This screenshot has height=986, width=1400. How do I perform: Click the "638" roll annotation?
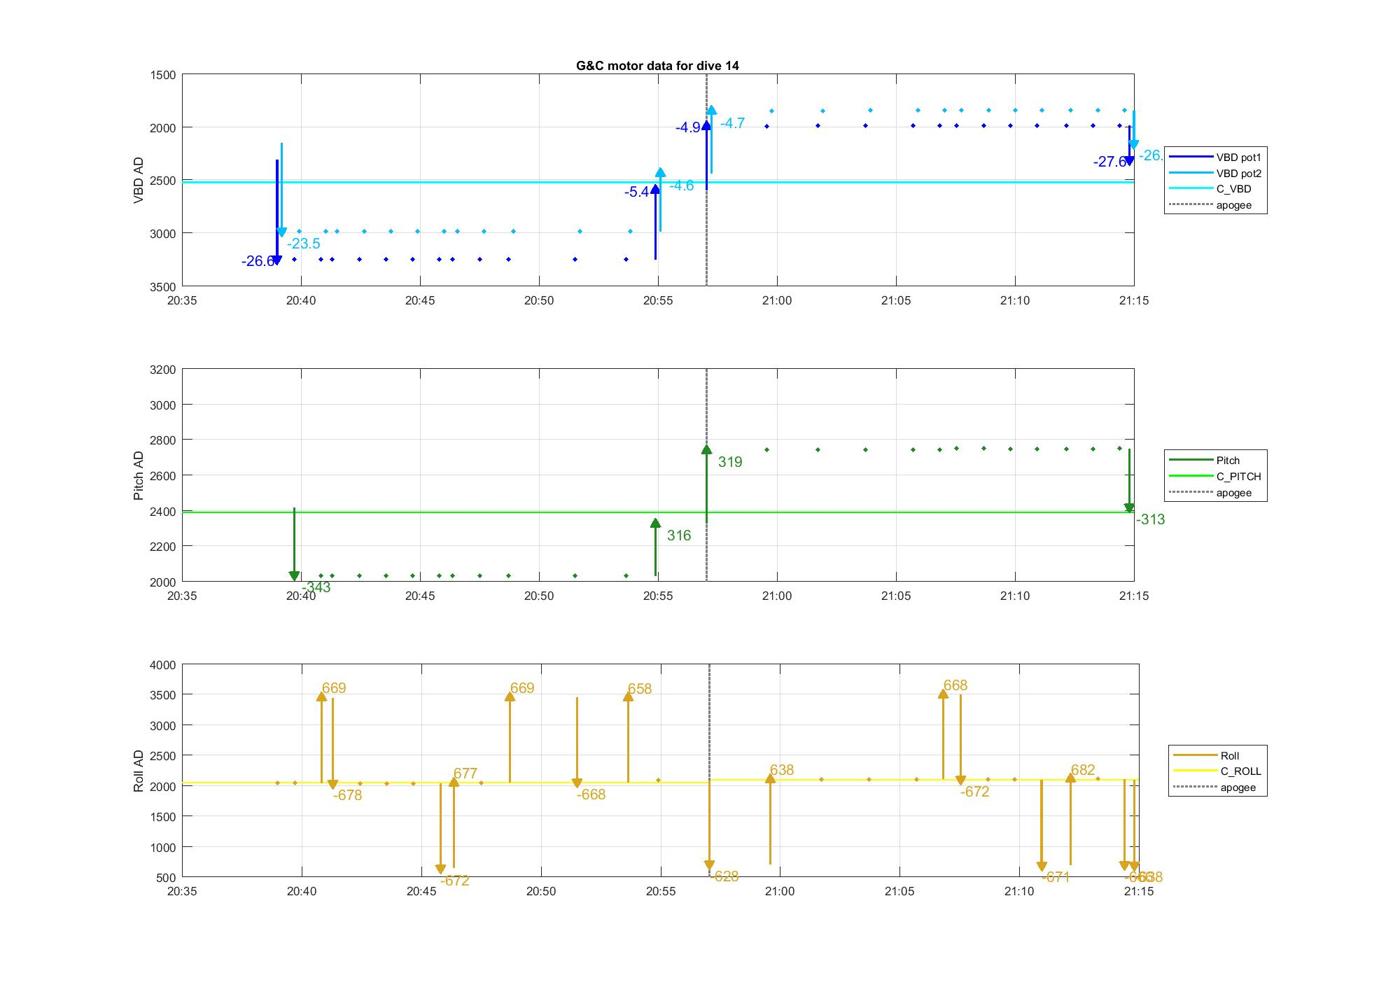click(782, 771)
